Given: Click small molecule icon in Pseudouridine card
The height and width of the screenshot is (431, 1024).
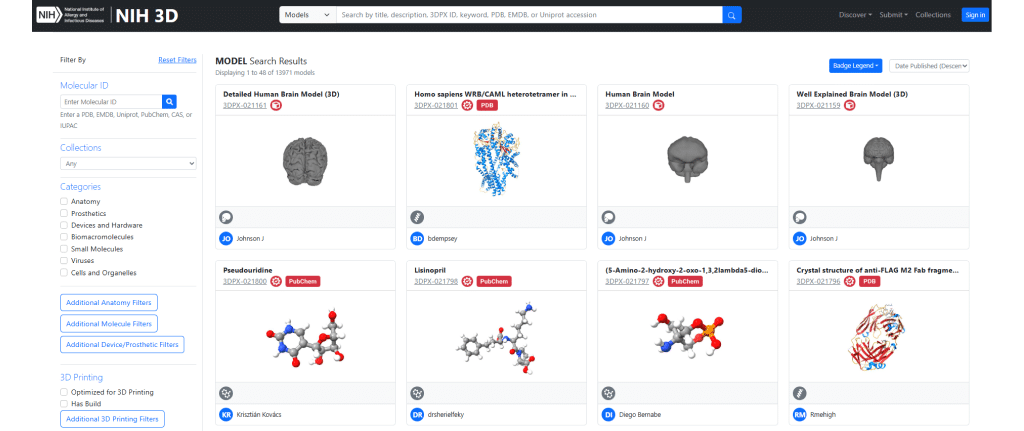Looking at the screenshot, I should tap(226, 393).
